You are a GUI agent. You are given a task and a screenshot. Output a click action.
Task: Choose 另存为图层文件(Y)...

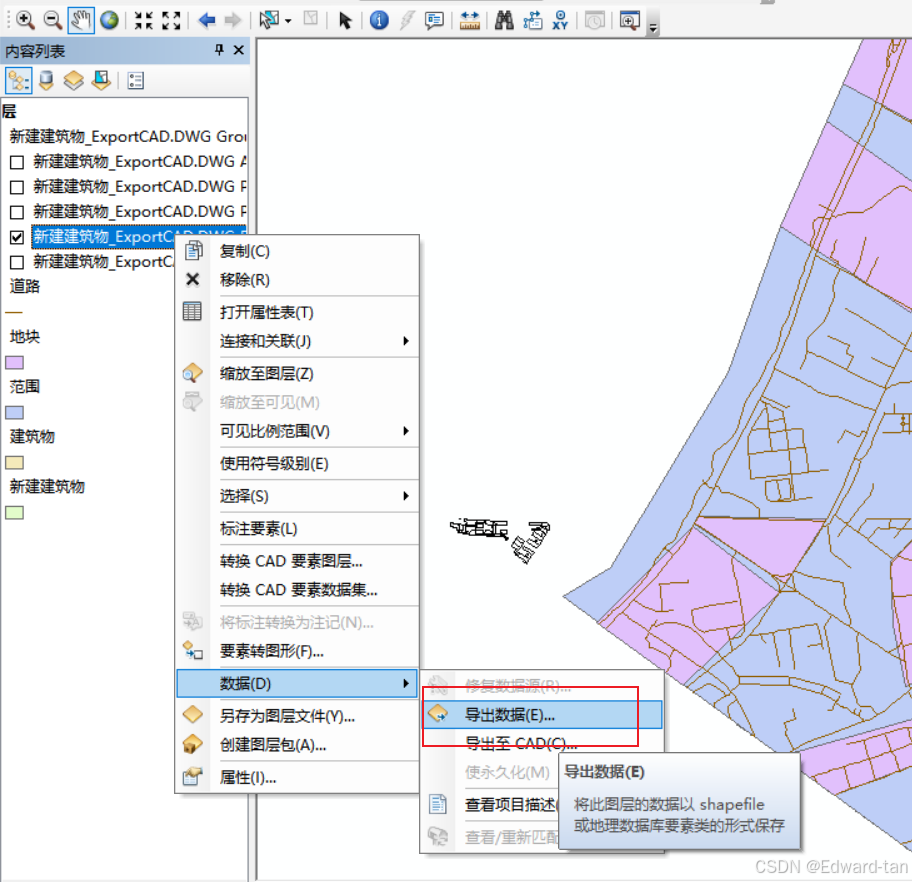point(297,716)
